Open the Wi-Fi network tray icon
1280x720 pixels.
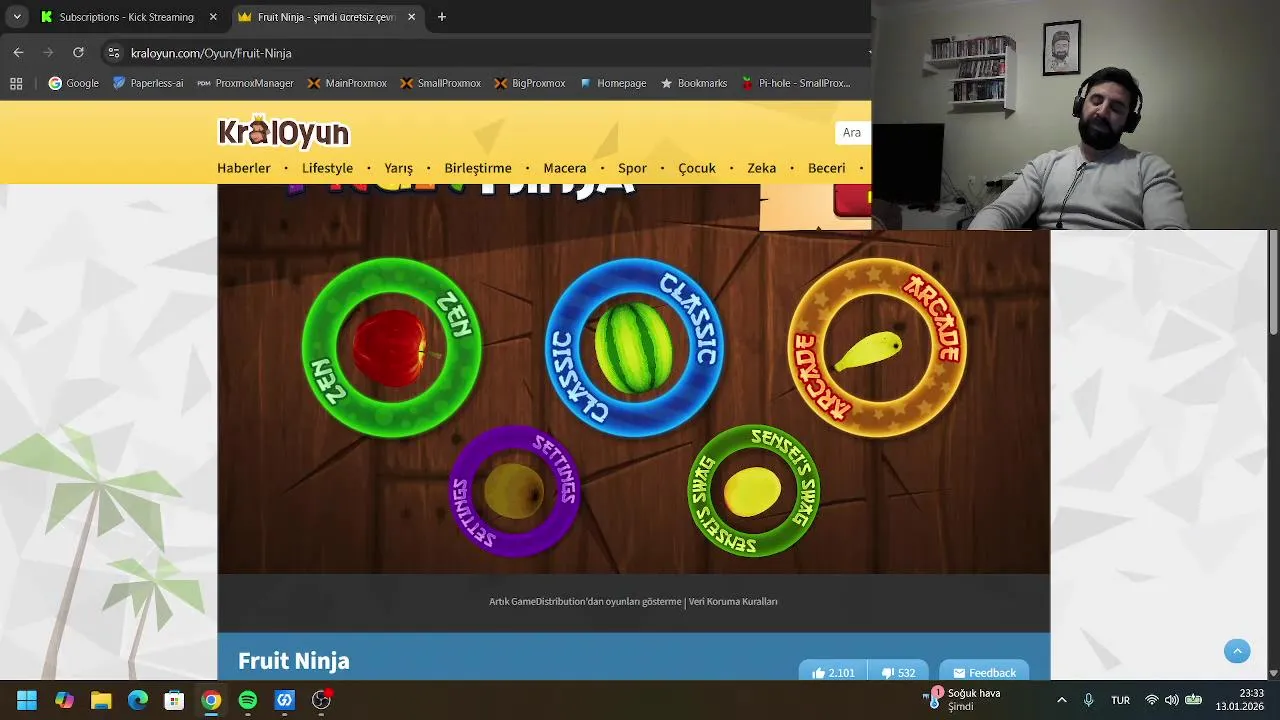(x=1152, y=700)
